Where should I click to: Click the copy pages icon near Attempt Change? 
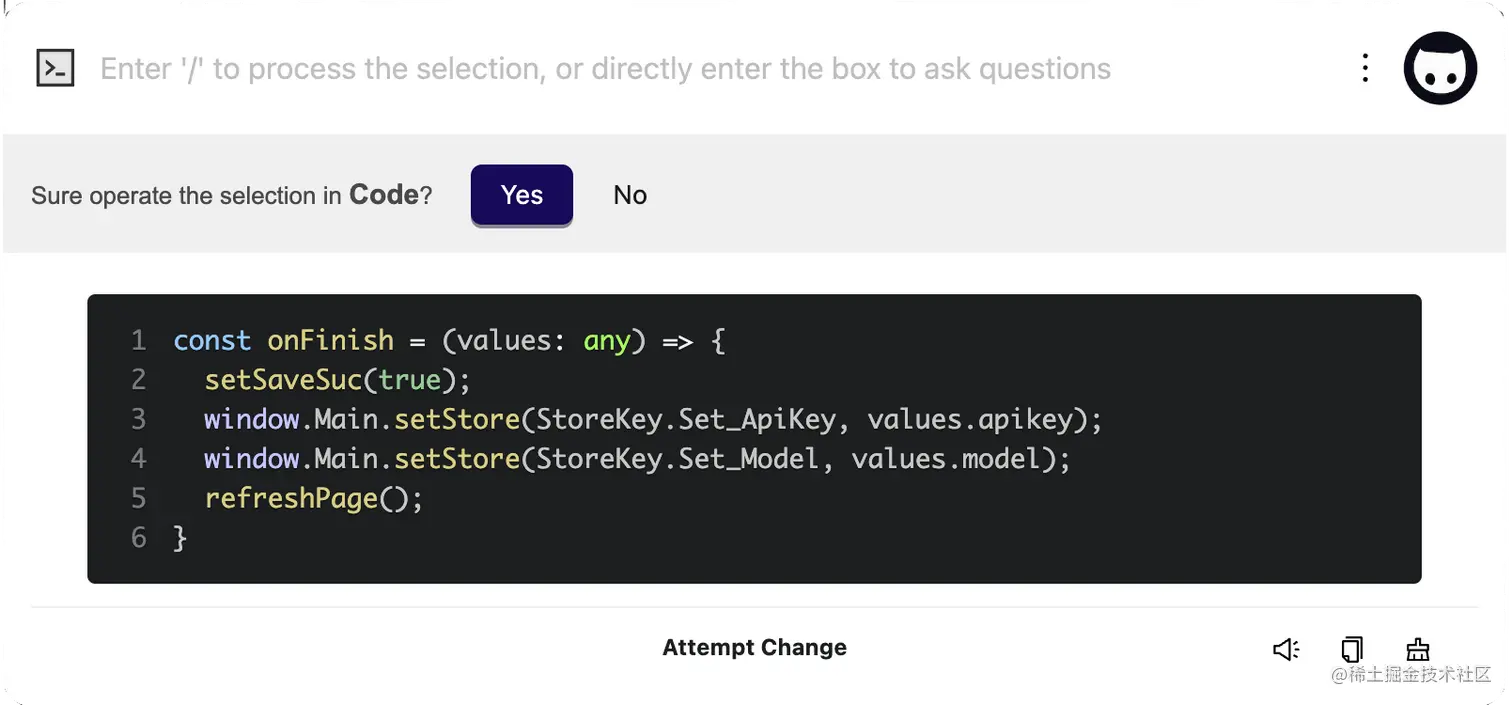1352,649
